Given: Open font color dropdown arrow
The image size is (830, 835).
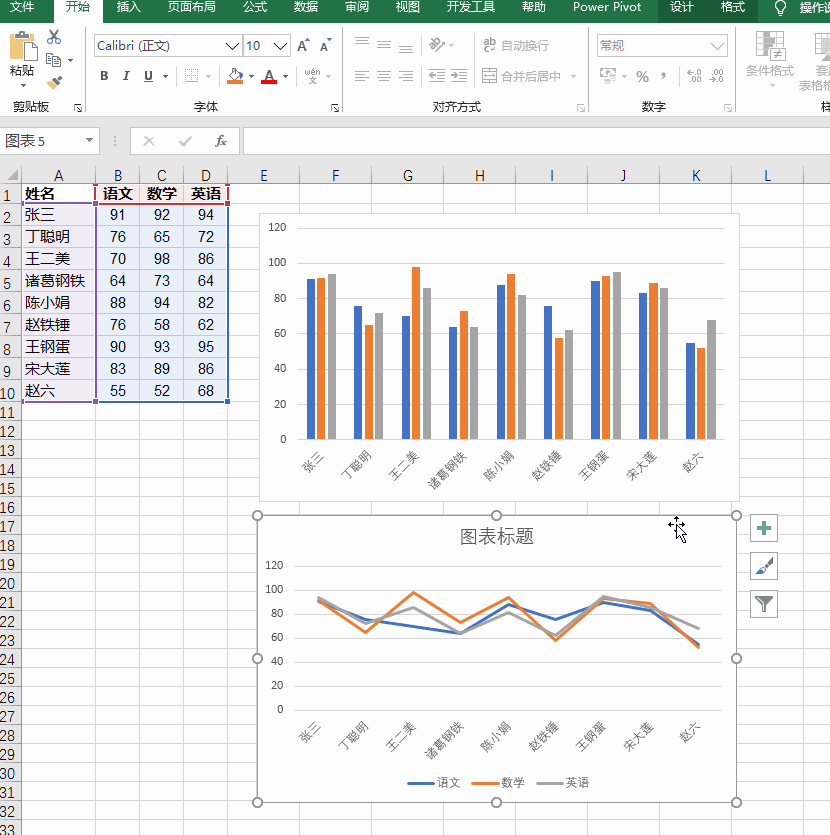Looking at the screenshot, I should point(286,77).
